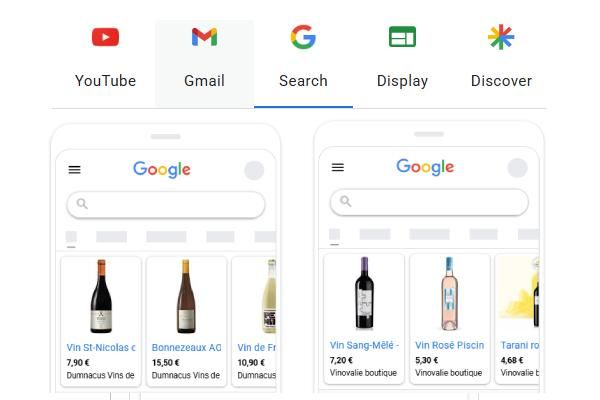Image resolution: width=600 pixels, height=400 pixels.
Task: Click the Google G Search icon
Action: click(303, 37)
